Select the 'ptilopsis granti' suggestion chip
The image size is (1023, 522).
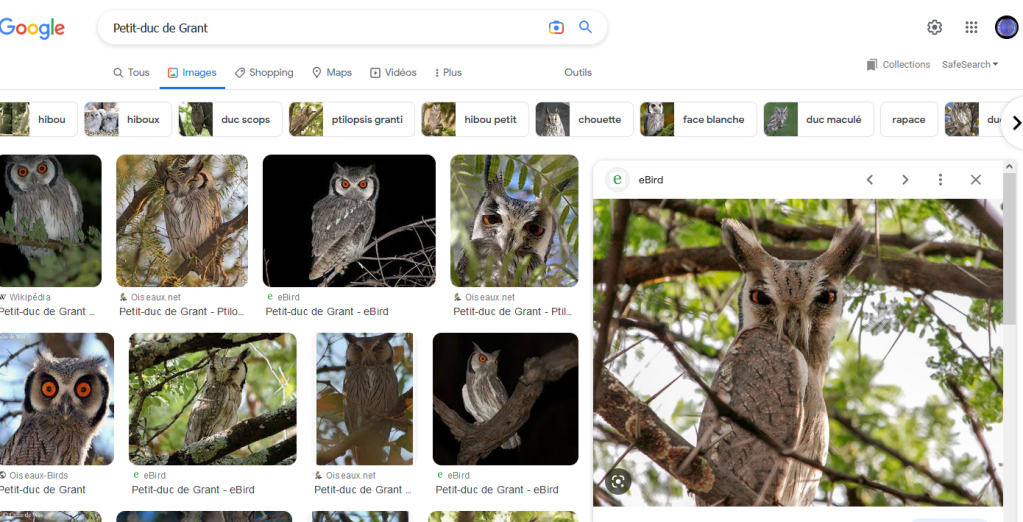(x=350, y=120)
